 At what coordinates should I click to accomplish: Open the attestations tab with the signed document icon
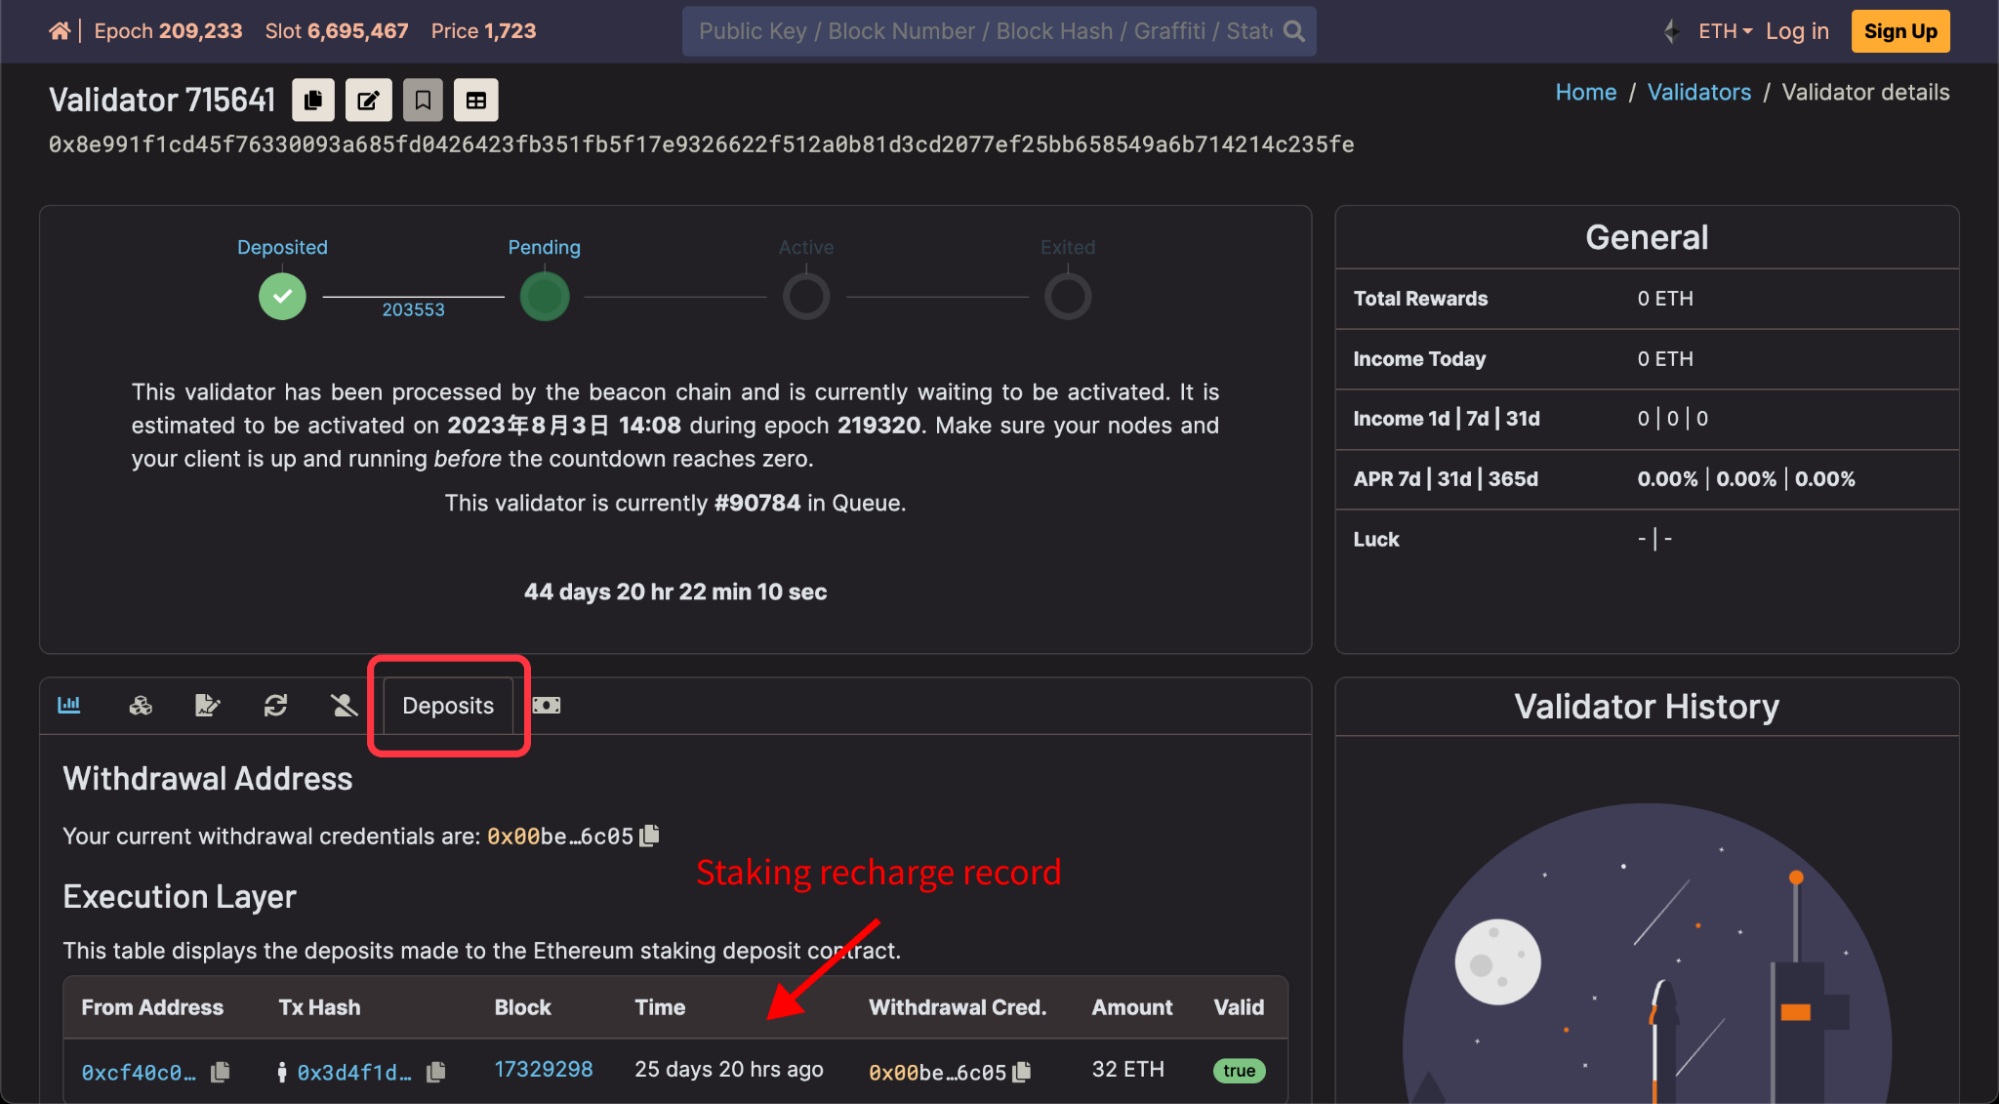pos(207,706)
